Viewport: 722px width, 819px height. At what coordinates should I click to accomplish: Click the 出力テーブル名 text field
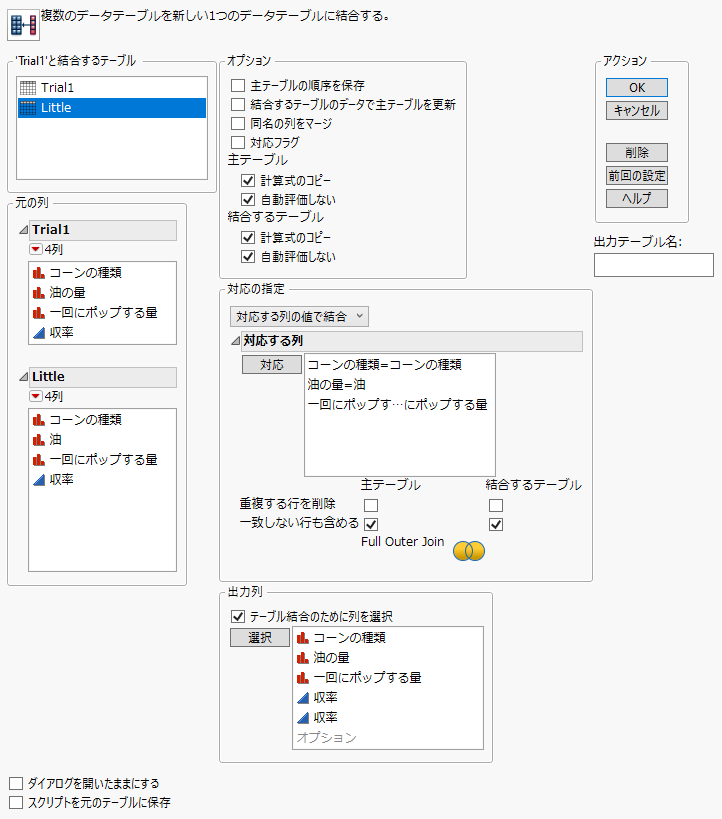click(653, 265)
